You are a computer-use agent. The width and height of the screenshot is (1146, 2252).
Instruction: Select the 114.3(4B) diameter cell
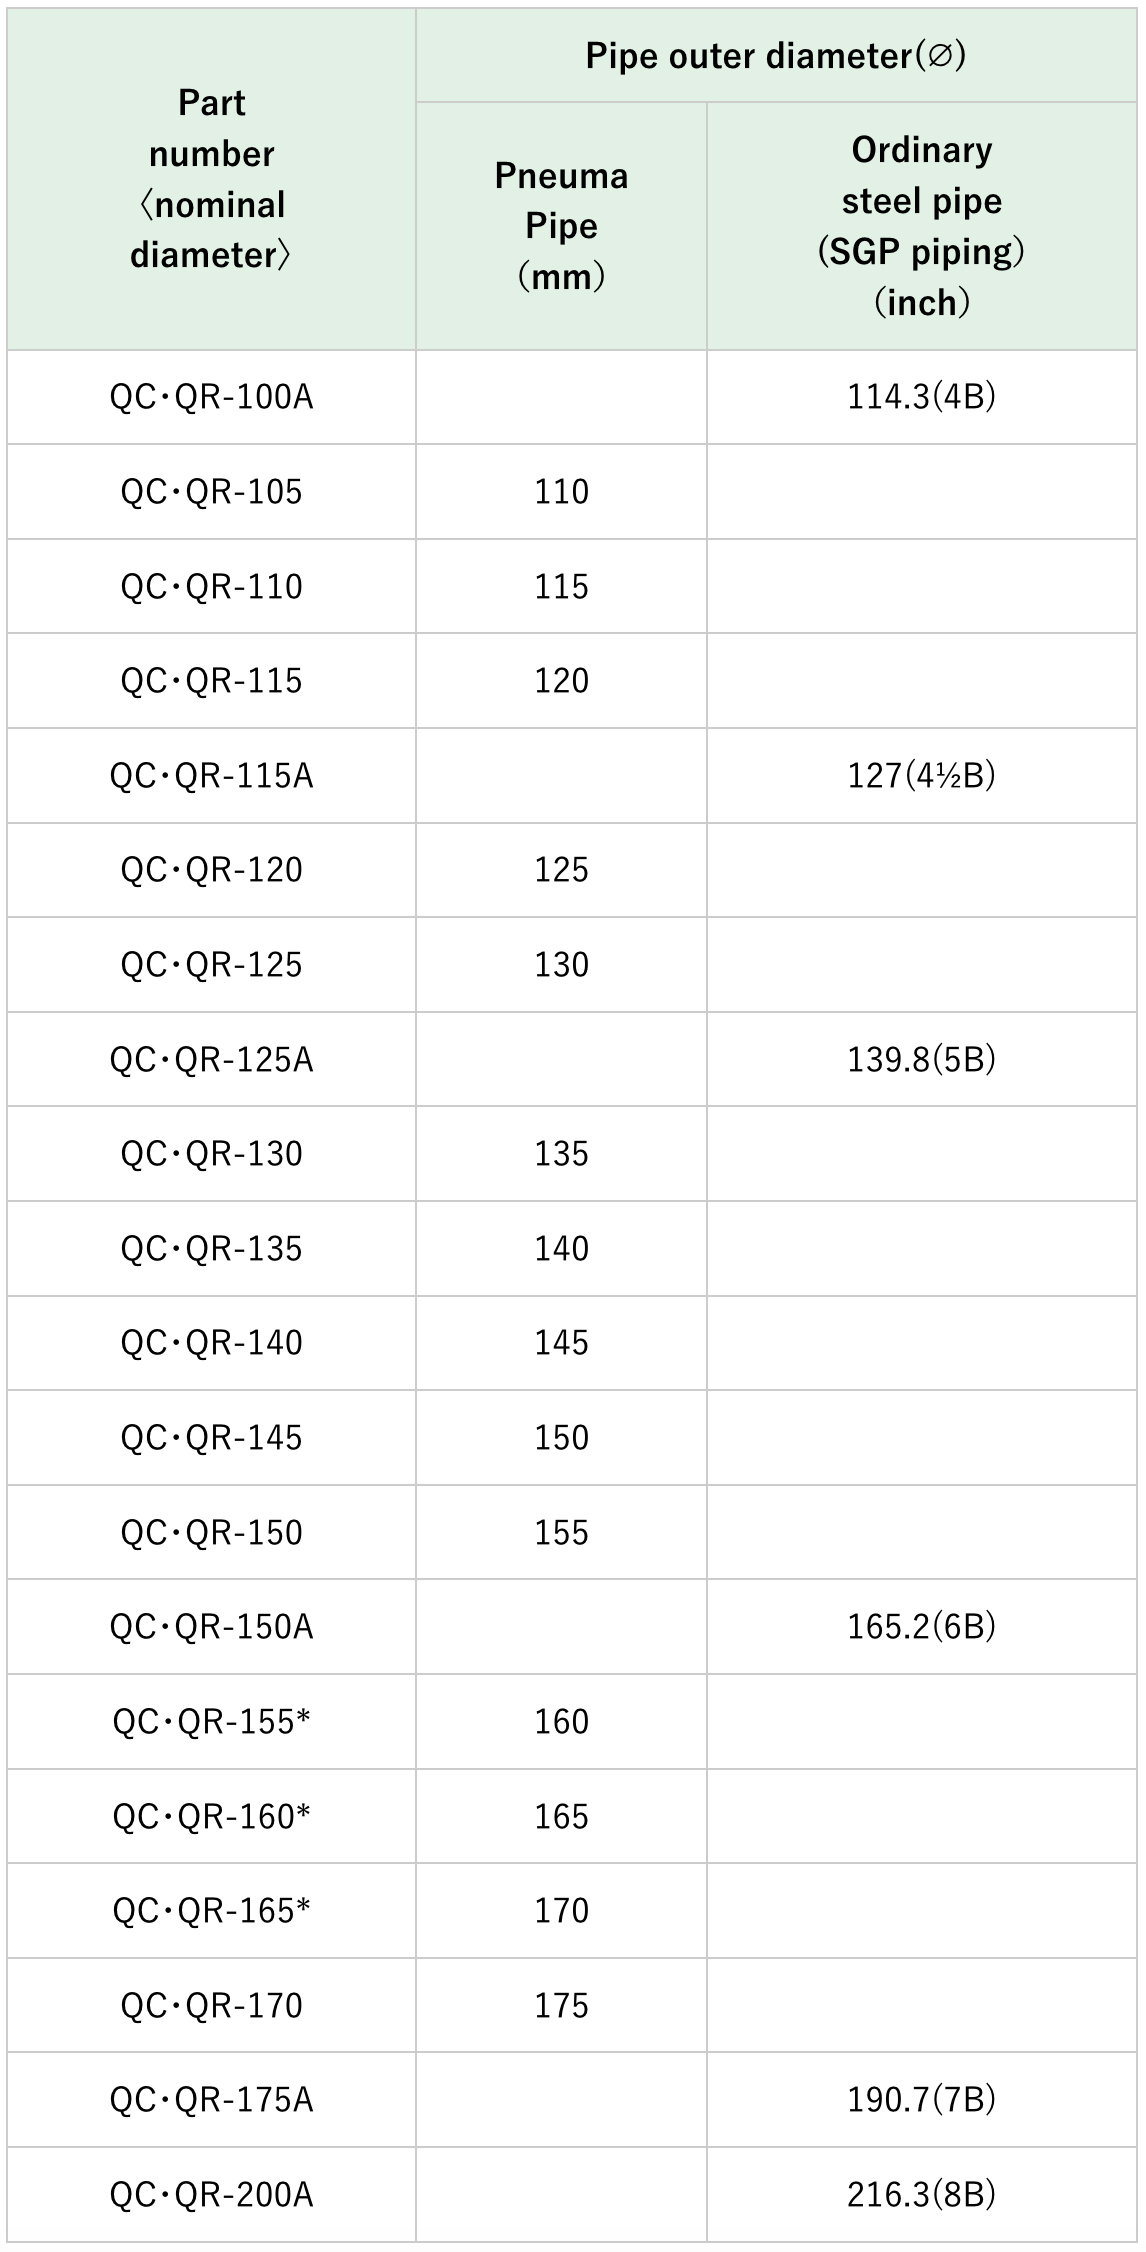[x=921, y=397]
